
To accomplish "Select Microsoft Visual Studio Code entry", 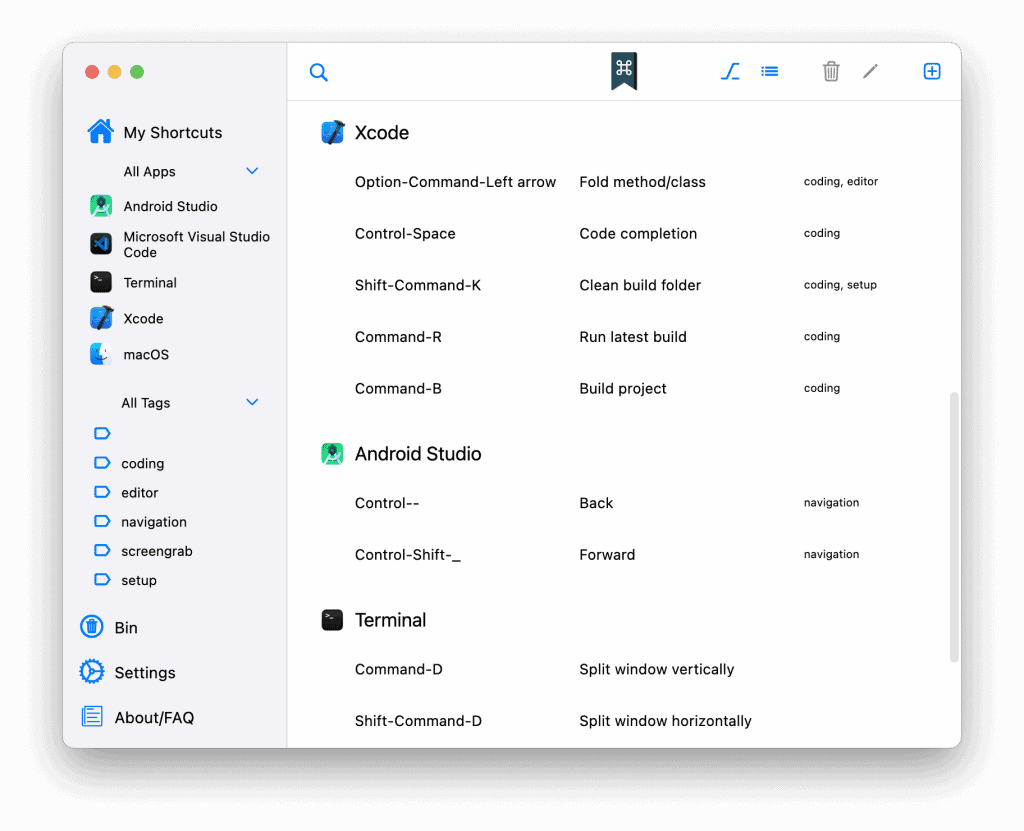I will 196,244.
